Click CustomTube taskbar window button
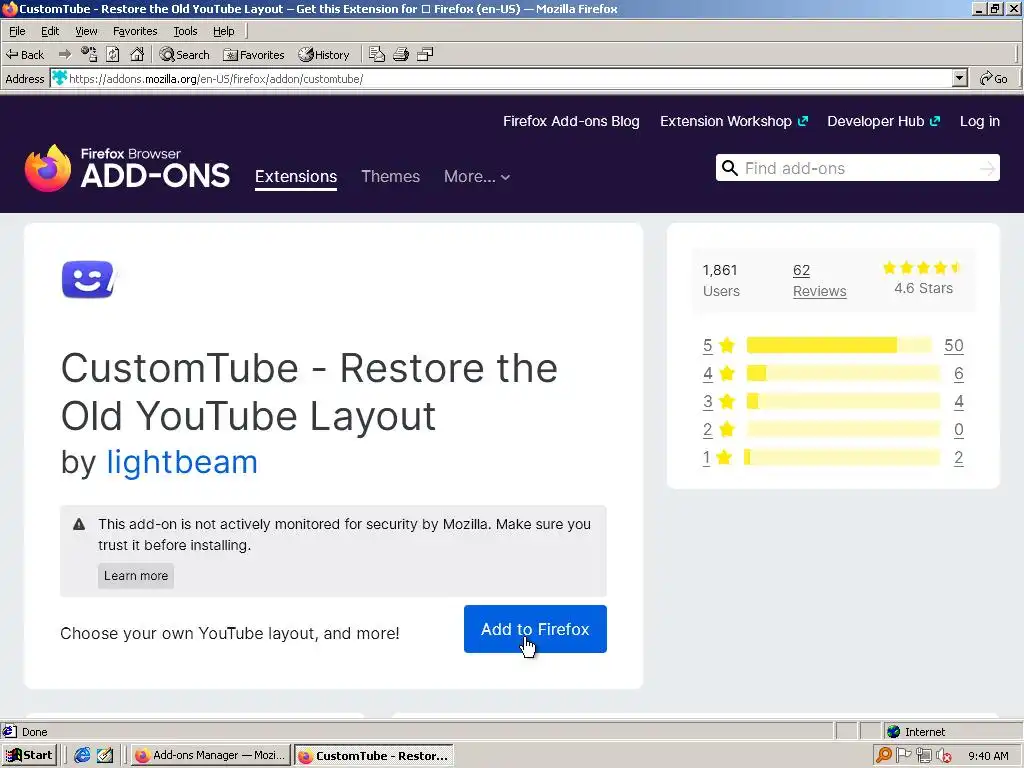The width and height of the screenshot is (1024, 768). click(374, 756)
